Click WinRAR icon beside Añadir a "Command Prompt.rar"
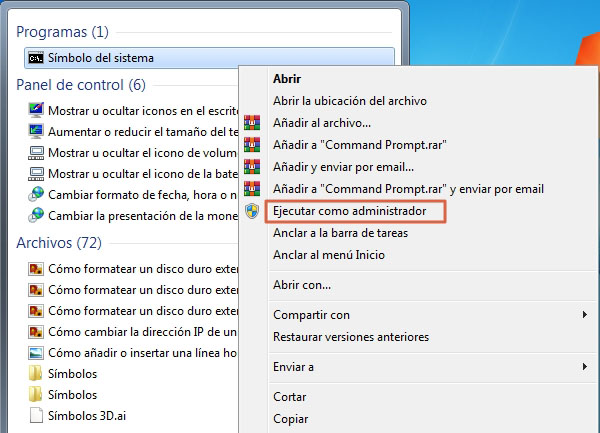This screenshot has width=600, height=433. tap(252, 145)
